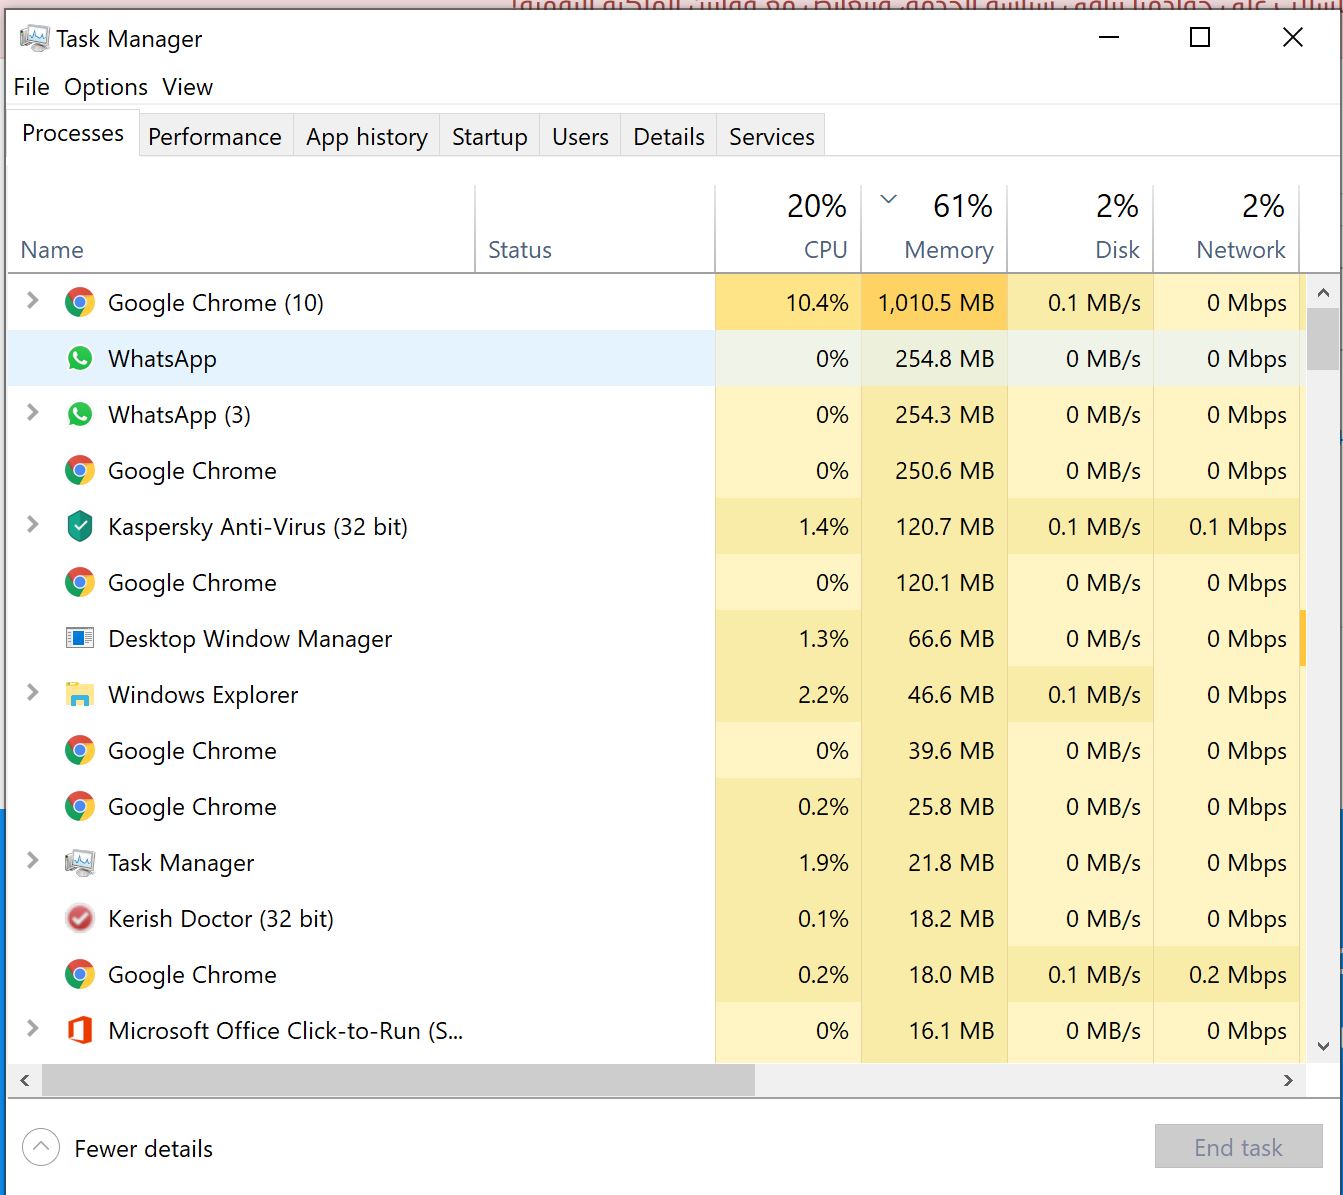
Task: Click the Fewer details label
Action: tap(144, 1149)
